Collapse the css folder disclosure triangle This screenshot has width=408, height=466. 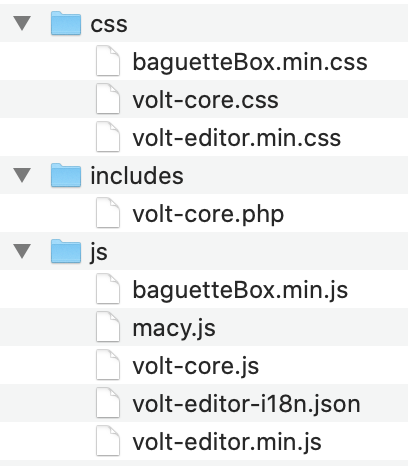point(22,23)
